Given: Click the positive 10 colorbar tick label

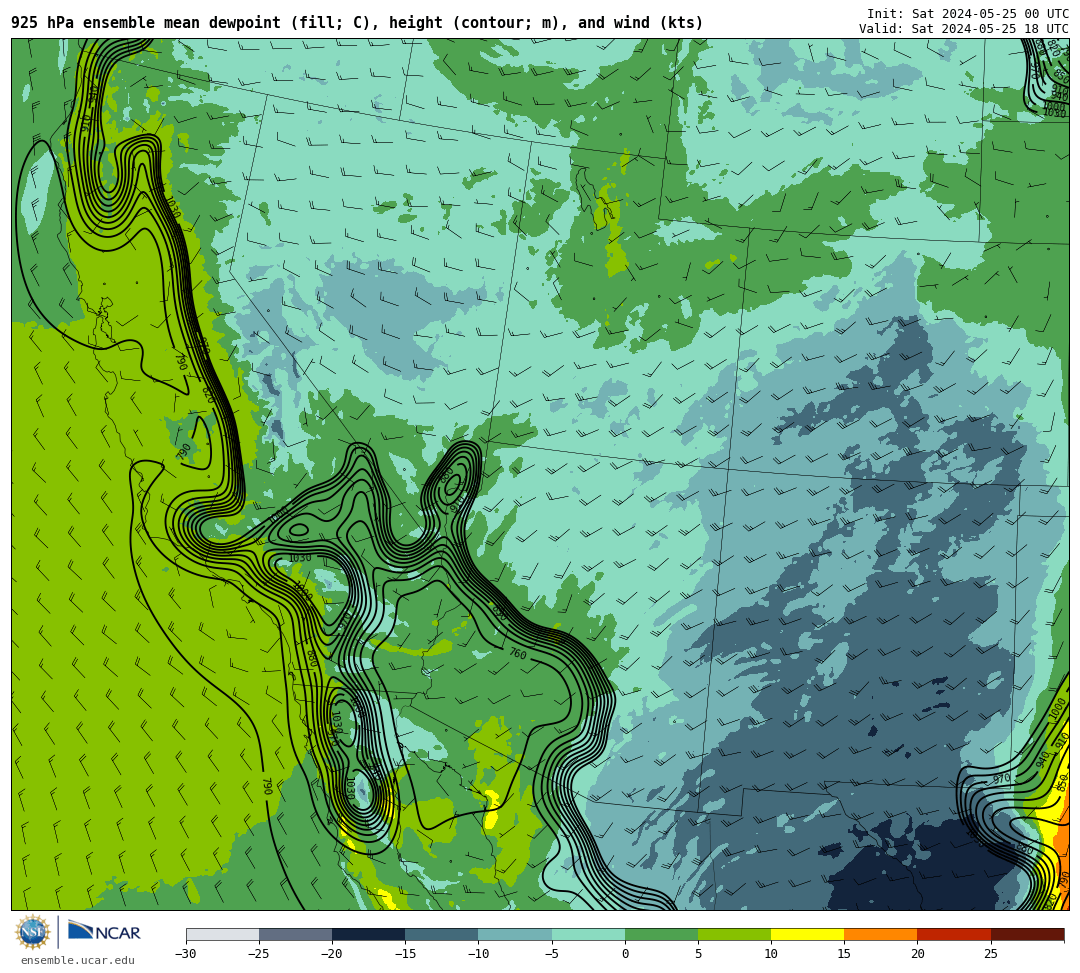Looking at the screenshot, I should [771, 954].
